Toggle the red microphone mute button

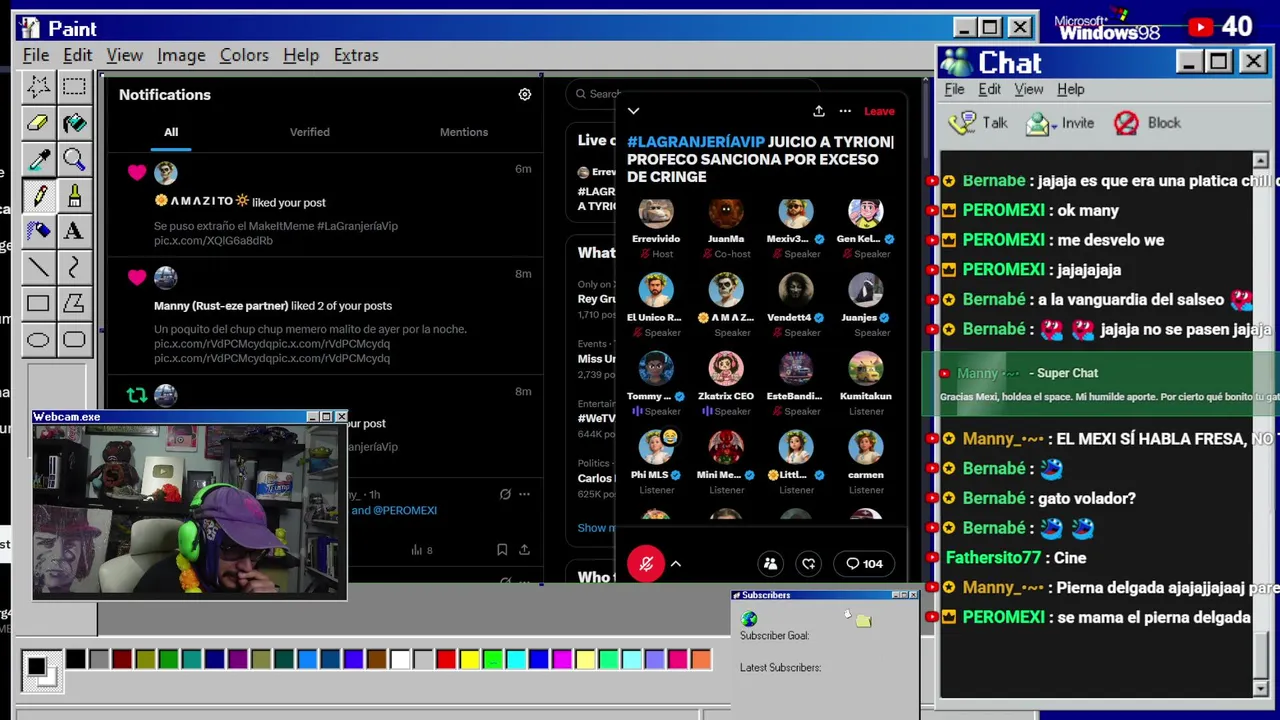(646, 564)
